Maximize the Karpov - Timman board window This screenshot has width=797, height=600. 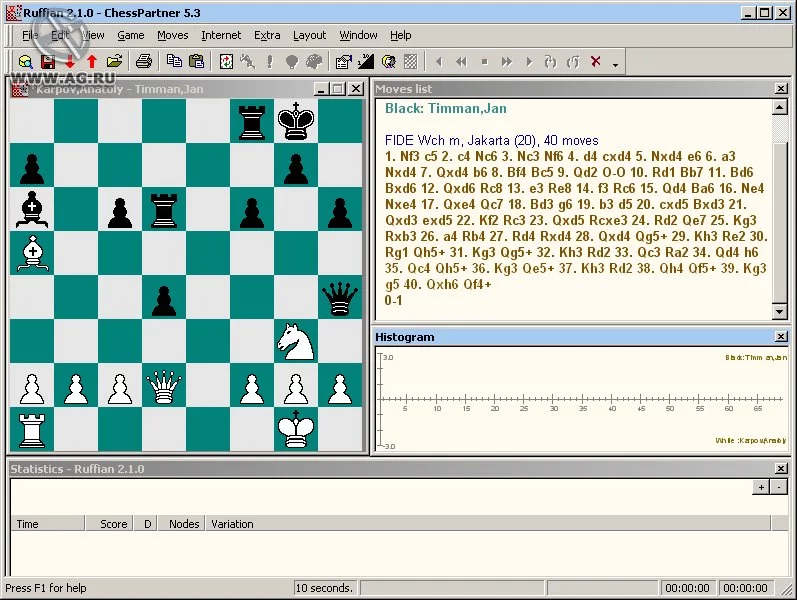tap(338, 89)
